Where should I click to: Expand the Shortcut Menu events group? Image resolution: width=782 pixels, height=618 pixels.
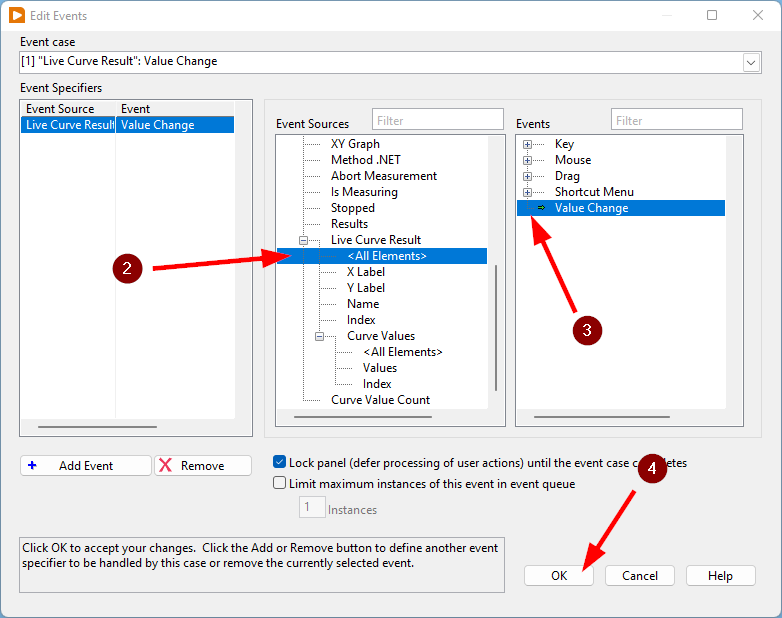(x=527, y=192)
